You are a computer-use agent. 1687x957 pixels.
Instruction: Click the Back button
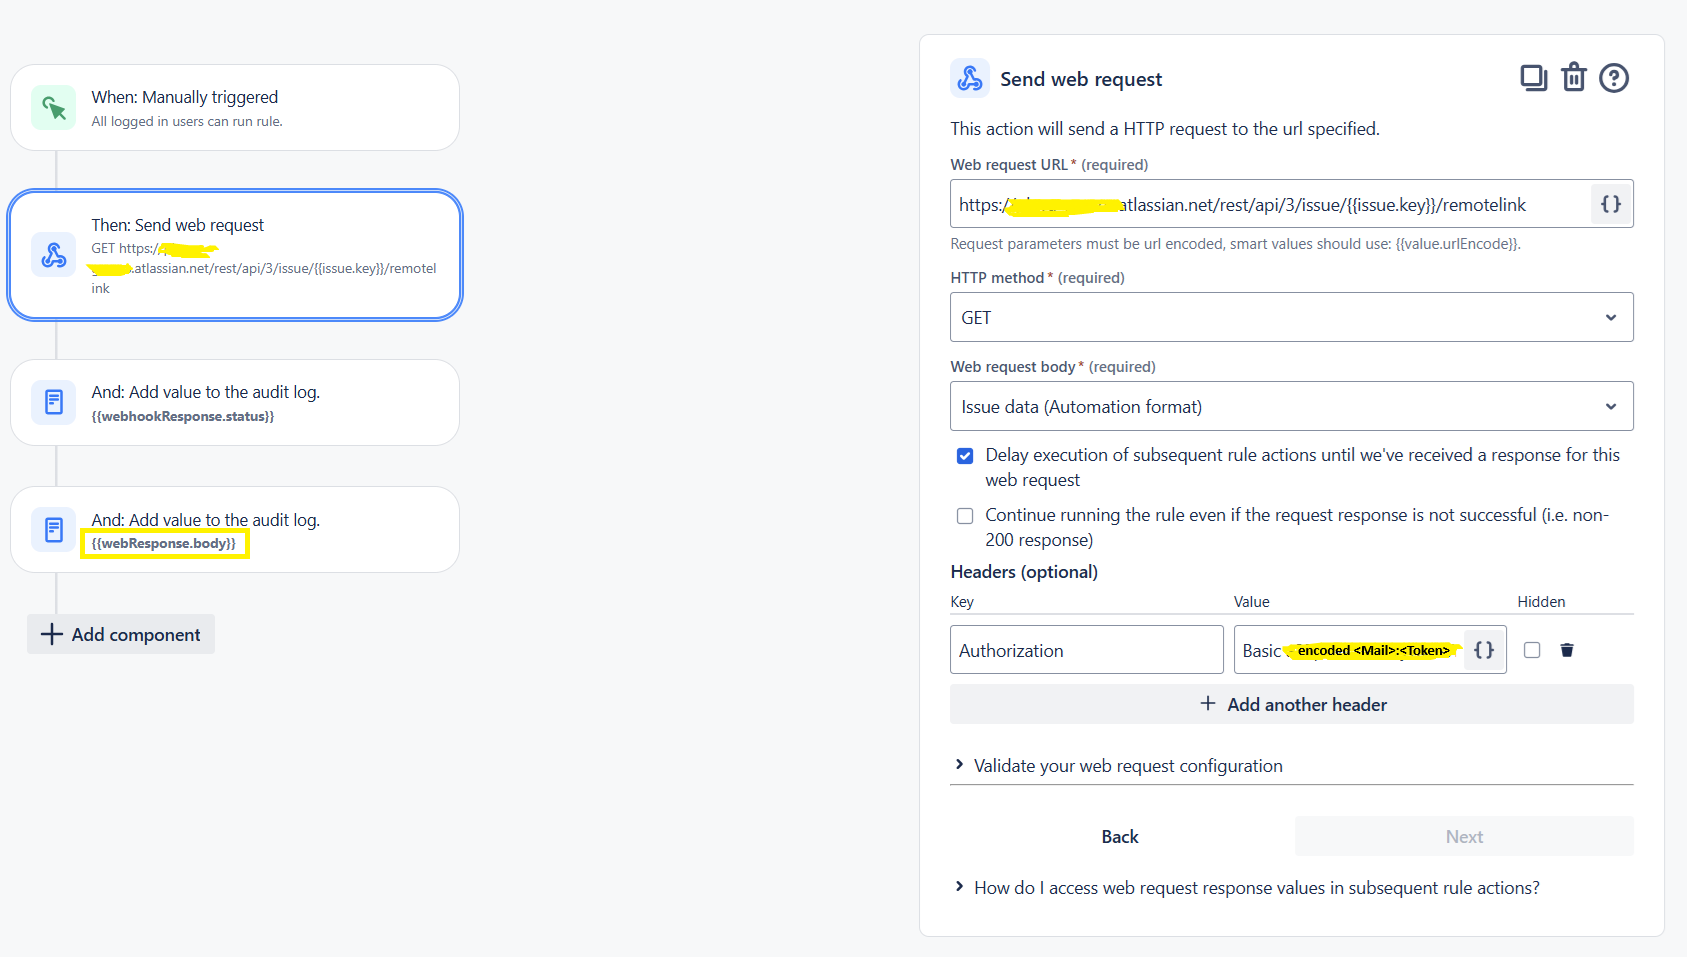pos(1120,836)
